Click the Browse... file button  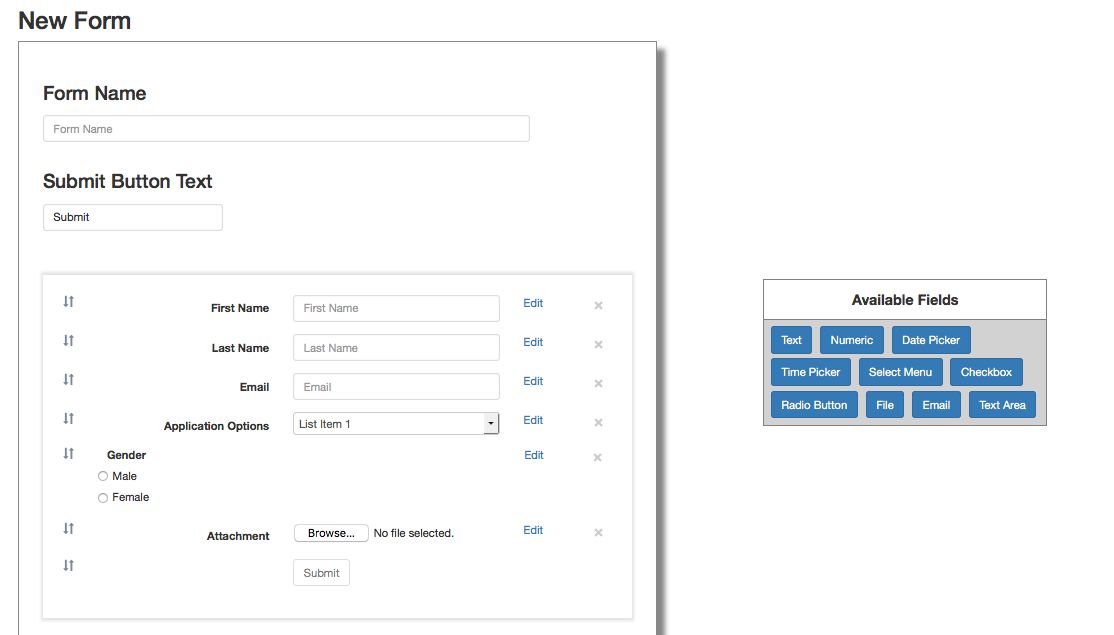click(x=331, y=533)
